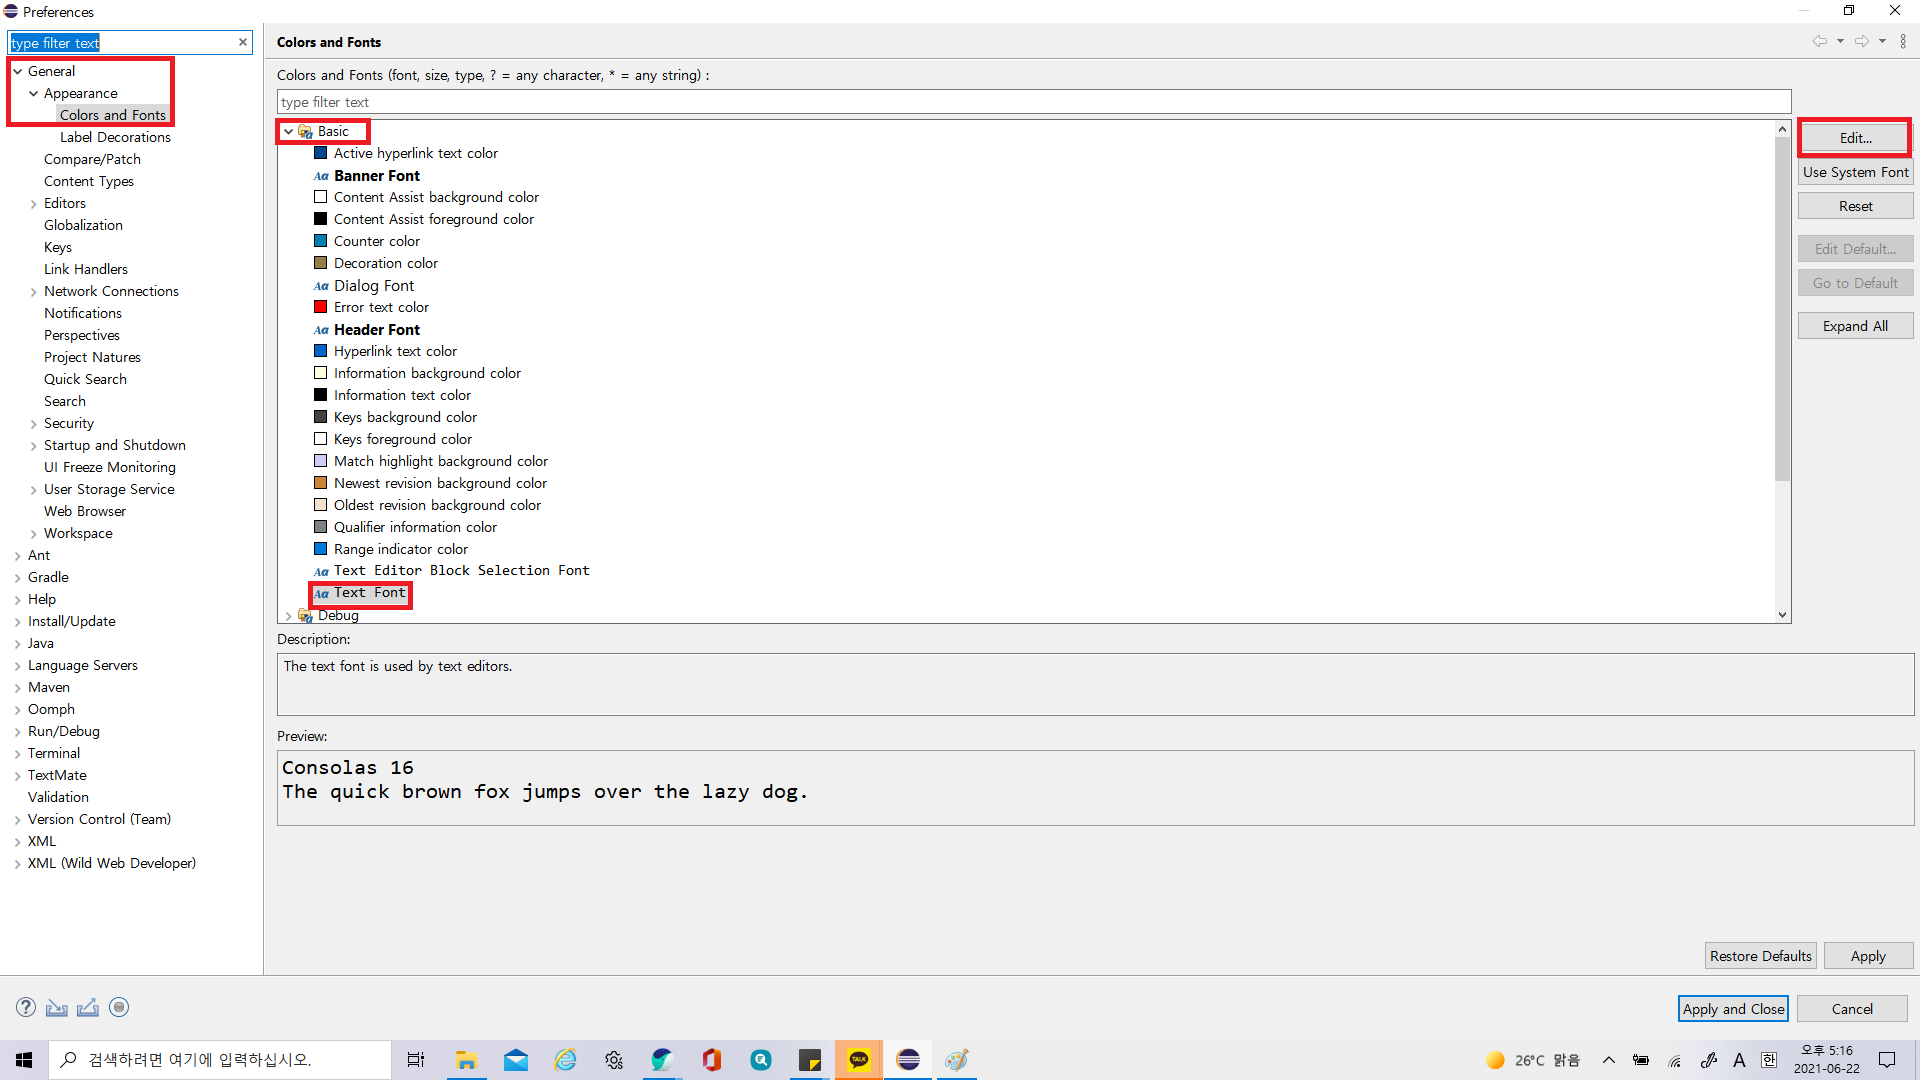
Task: Select Label Decorations in the tree
Action: click(x=115, y=137)
